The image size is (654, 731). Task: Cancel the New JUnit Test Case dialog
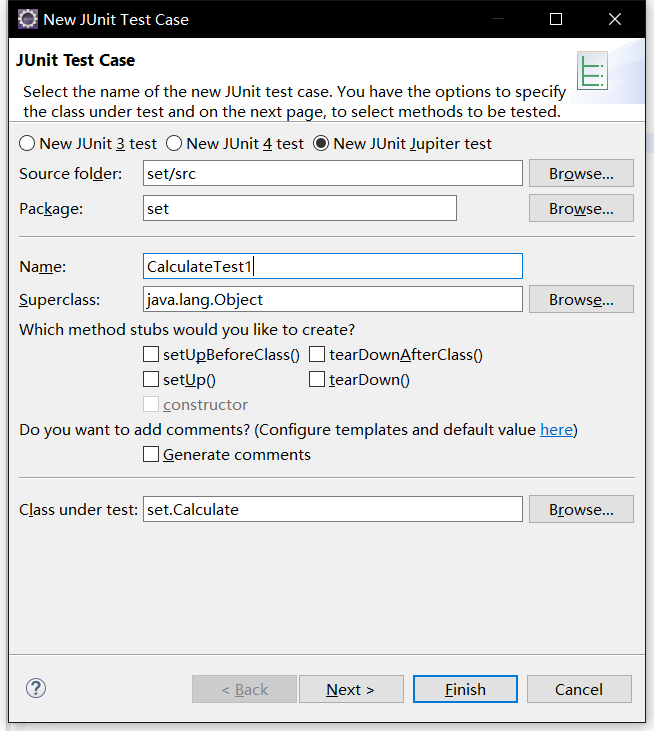[579, 689]
